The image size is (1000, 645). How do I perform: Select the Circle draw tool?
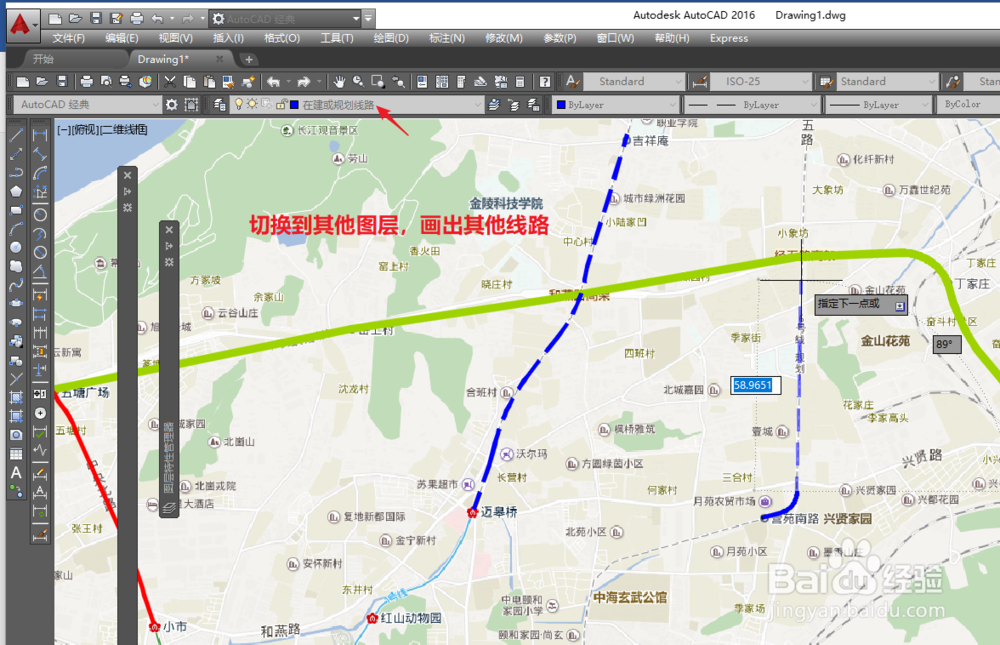[17, 247]
